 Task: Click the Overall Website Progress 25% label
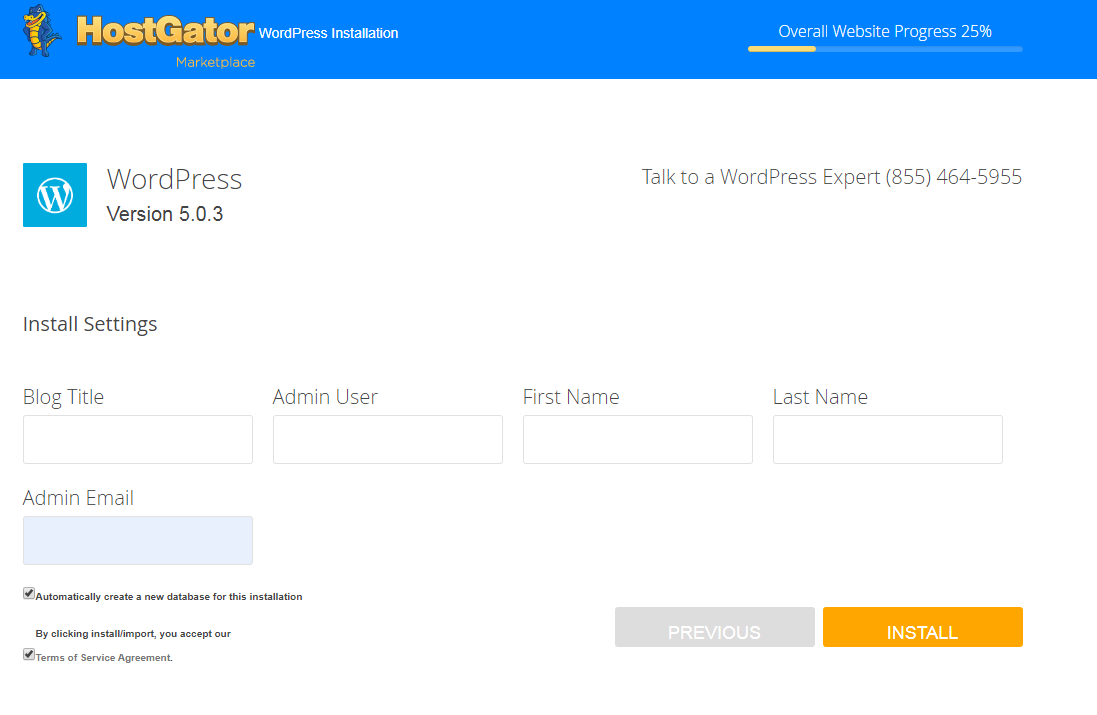tap(885, 31)
